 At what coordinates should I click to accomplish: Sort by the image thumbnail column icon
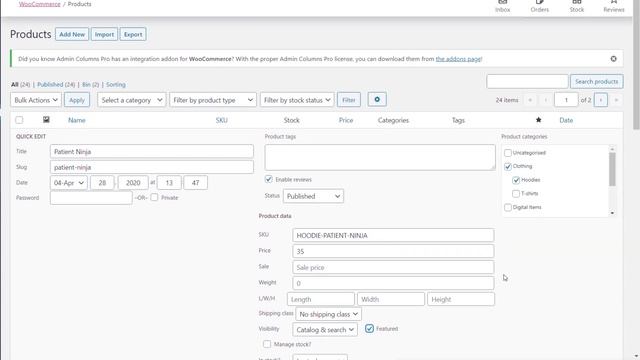(x=46, y=120)
